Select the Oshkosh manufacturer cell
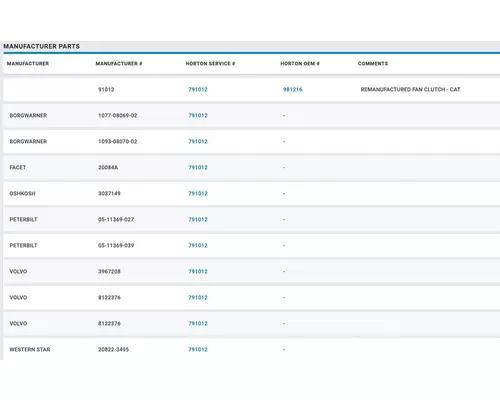The image size is (500, 400). [x=22, y=193]
